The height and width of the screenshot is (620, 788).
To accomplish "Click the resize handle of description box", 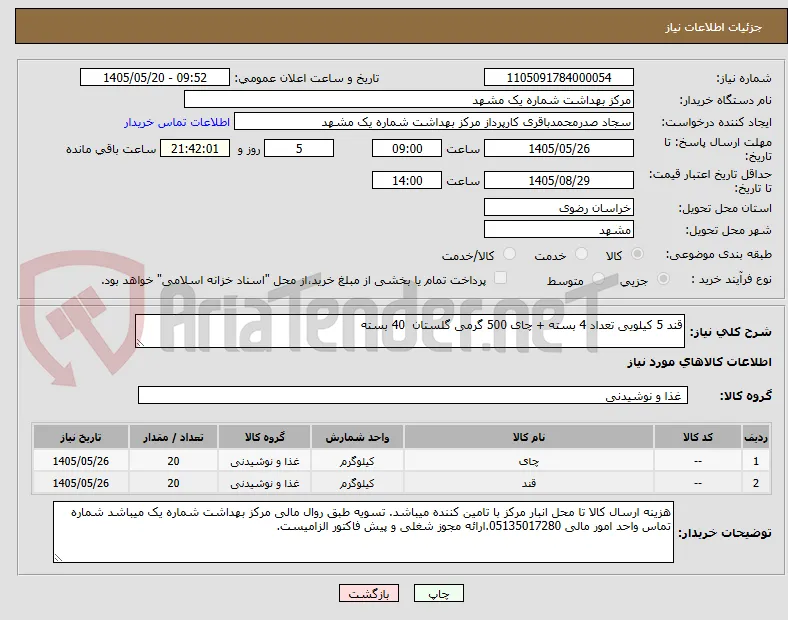I will tap(140, 343).
